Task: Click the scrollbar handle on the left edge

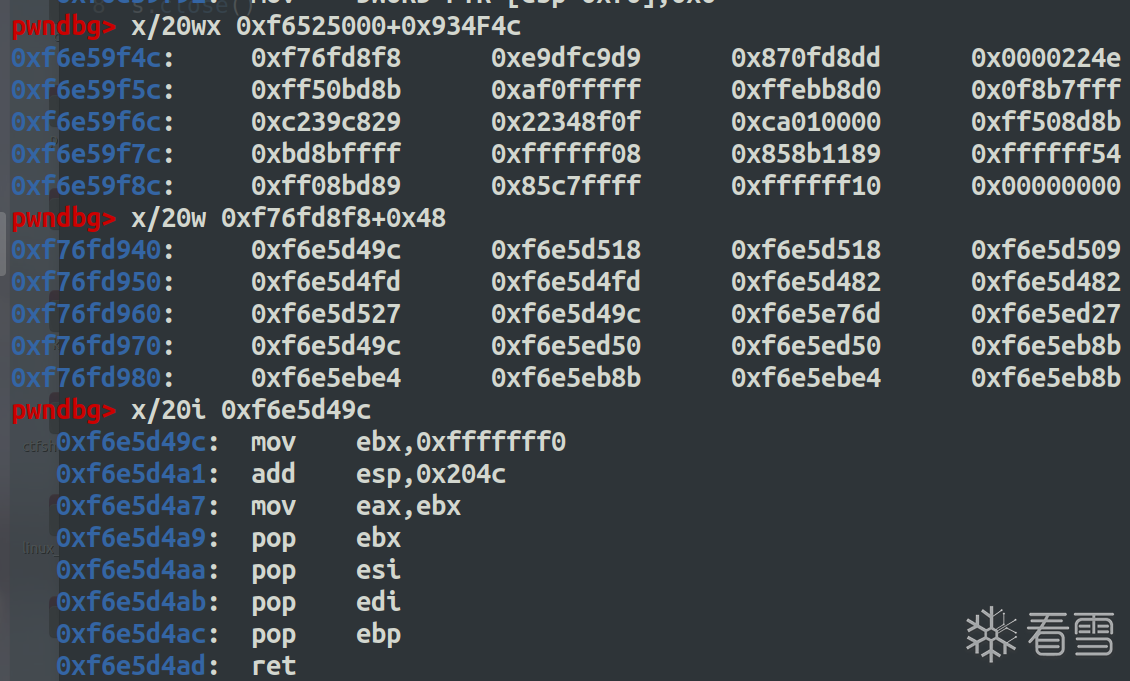Action: [4, 241]
